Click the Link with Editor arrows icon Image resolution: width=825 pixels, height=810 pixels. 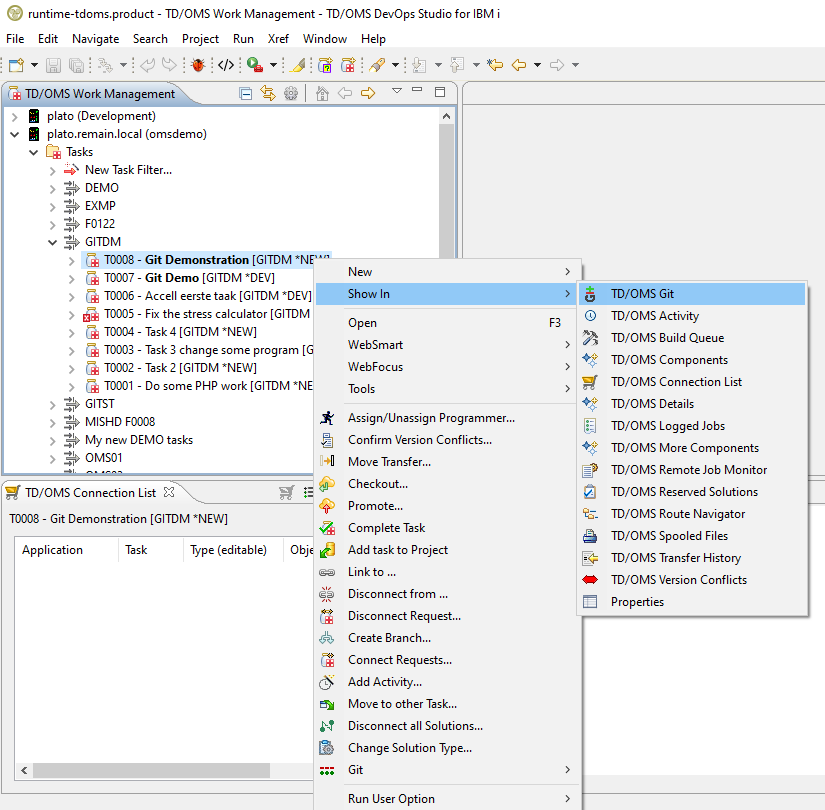pyautogui.click(x=268, y=93)
